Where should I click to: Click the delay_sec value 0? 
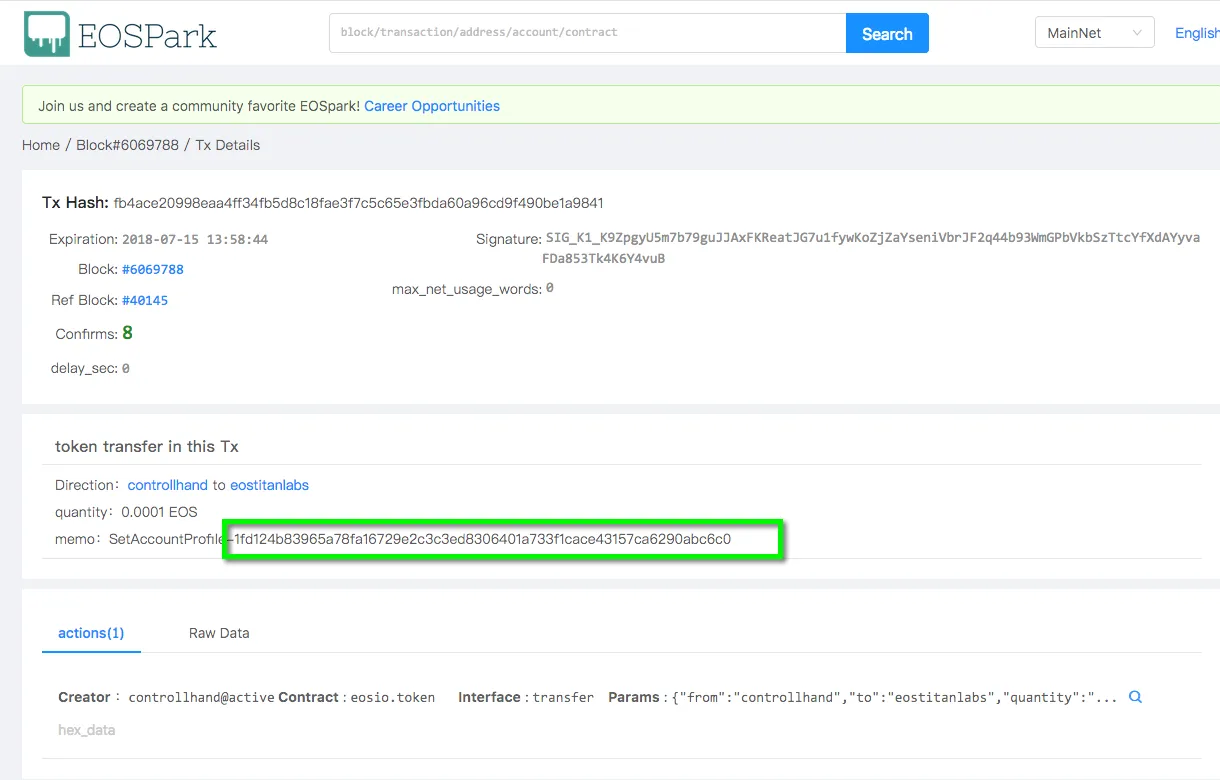pyautogui.click(x=126, y=368)
